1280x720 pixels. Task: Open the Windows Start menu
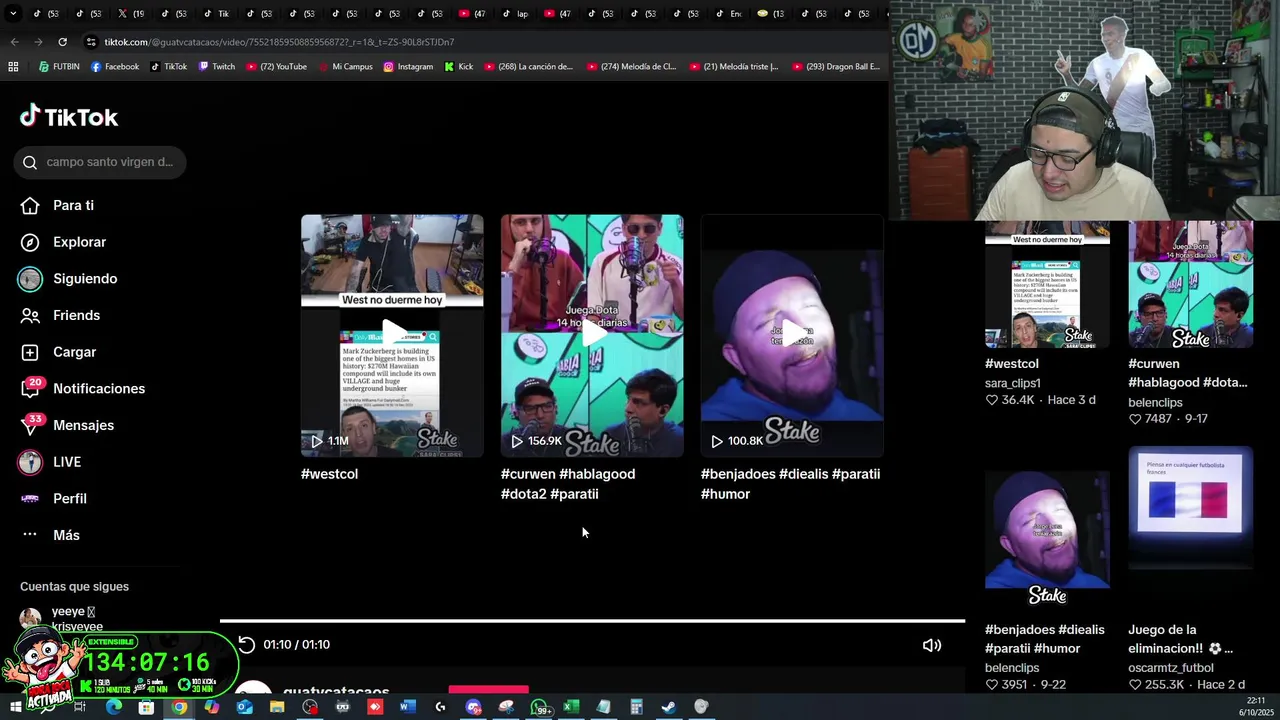point(15,707)
